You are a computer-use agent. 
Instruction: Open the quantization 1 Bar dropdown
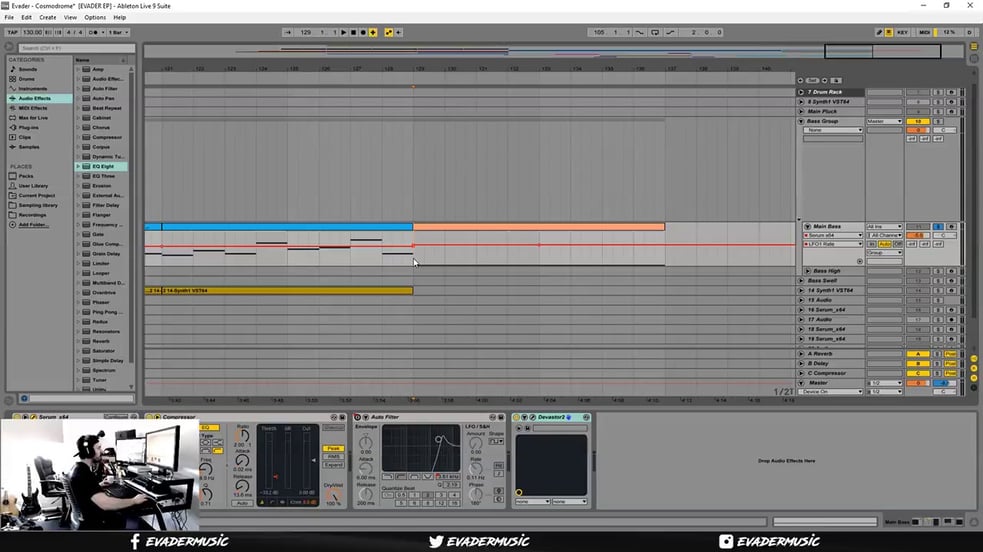[118, 32]
